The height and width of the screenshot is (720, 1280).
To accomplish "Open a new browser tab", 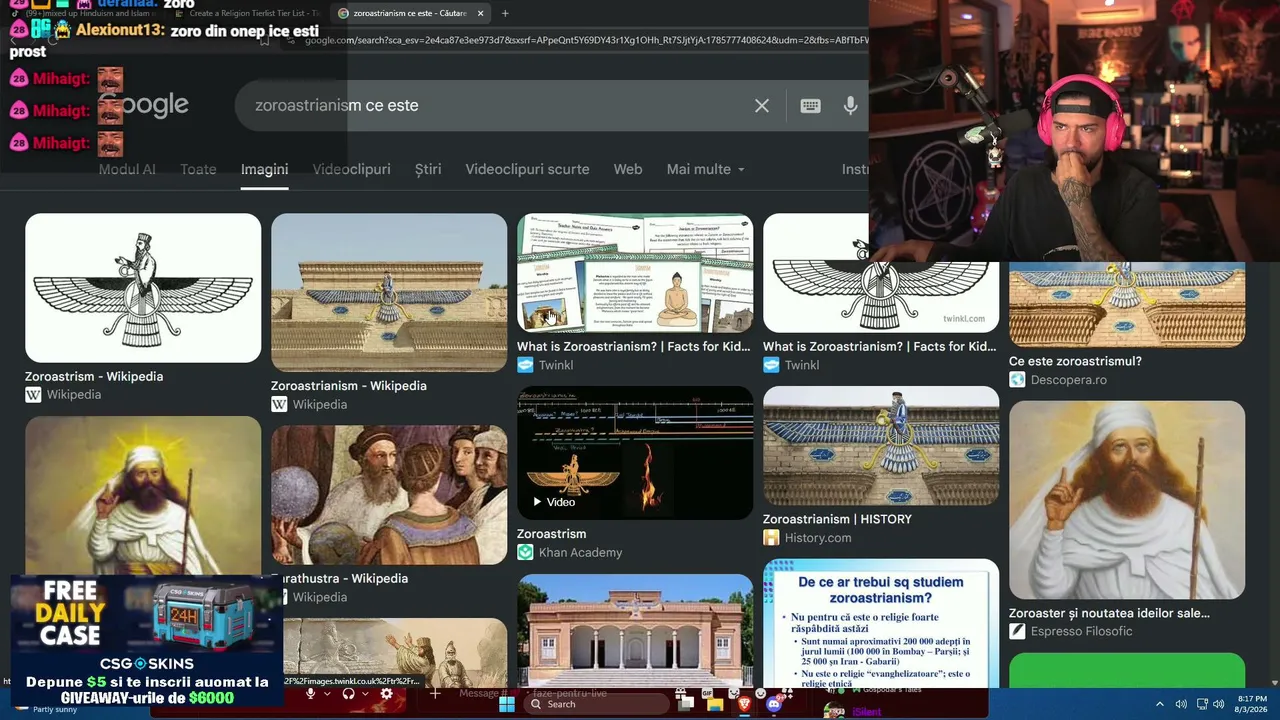I will 505,13.
